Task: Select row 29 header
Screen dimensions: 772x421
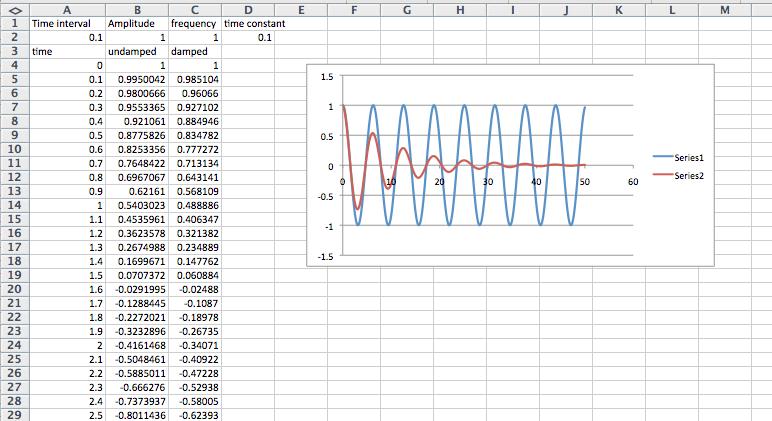Action: (x=15, y=415)
